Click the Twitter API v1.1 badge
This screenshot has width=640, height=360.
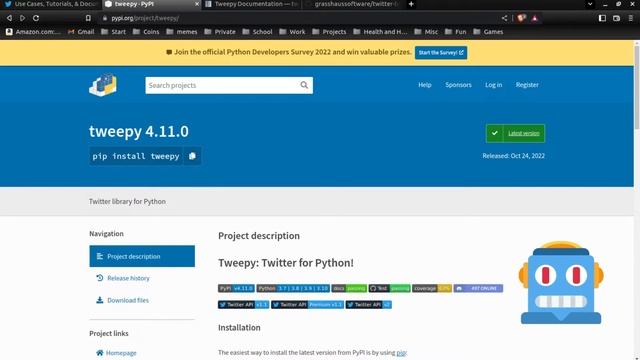244,304
